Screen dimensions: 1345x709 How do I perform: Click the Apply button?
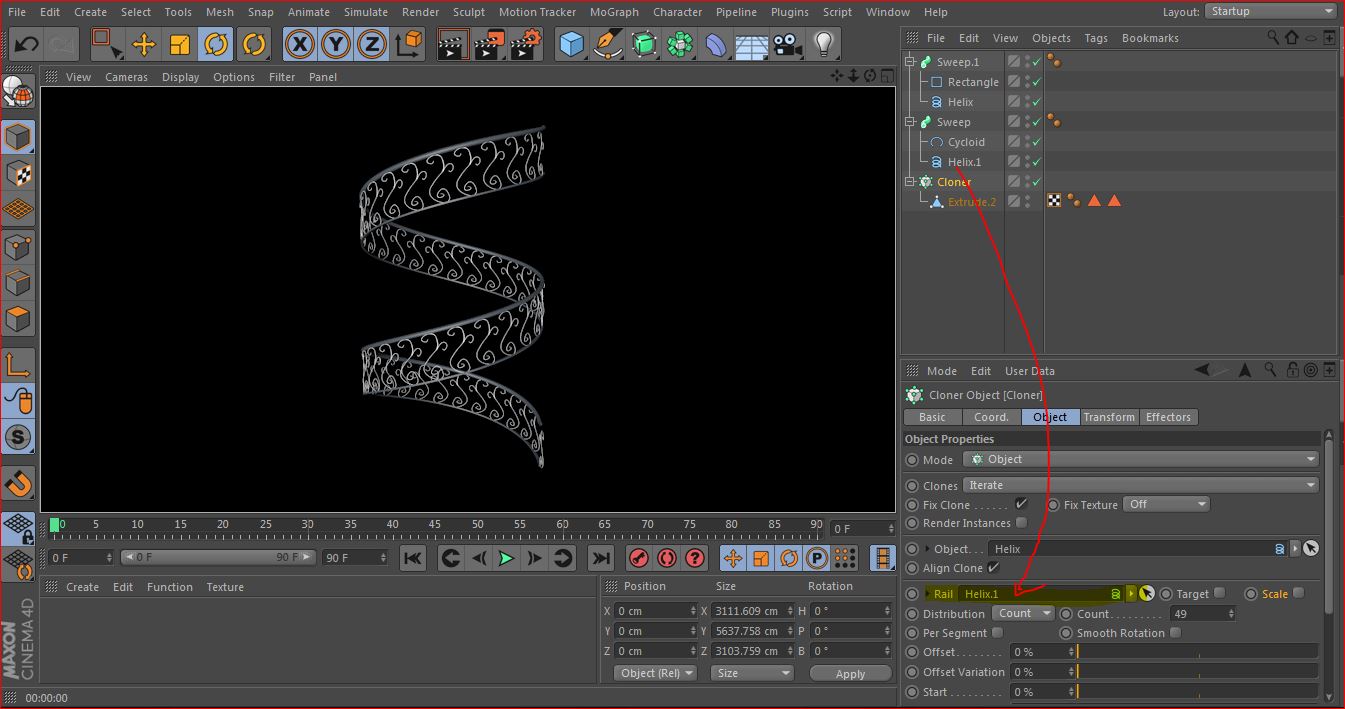click(849, 674)
